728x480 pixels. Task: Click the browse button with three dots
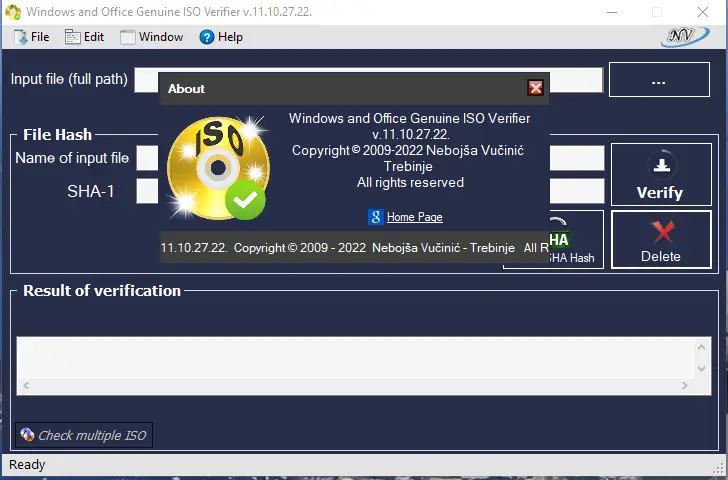659,79
